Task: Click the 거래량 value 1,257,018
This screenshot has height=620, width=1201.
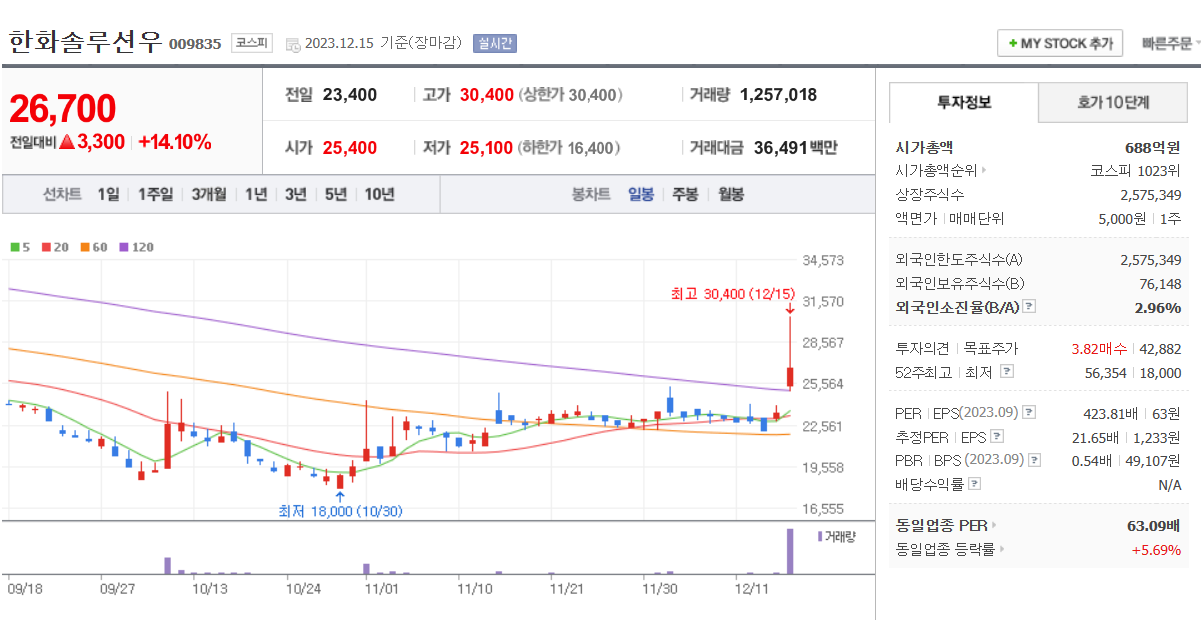Action: pos(778,95)
